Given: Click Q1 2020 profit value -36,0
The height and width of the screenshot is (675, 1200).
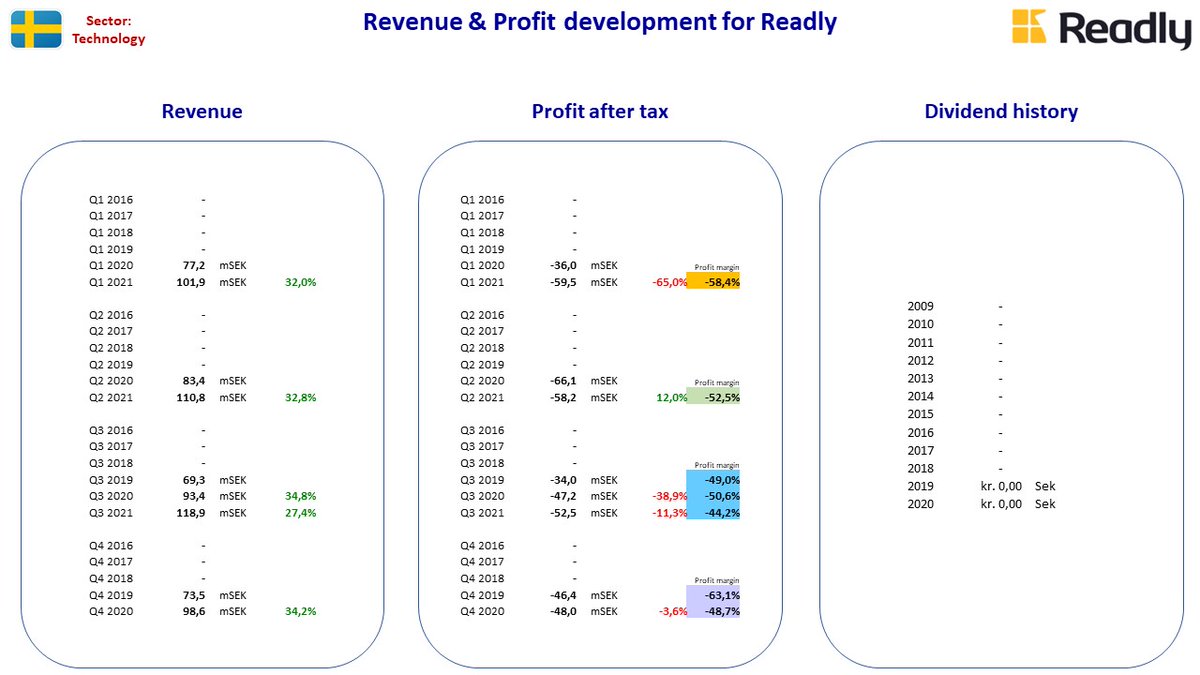Looking at the screenshot, I should tap(563, 266).
